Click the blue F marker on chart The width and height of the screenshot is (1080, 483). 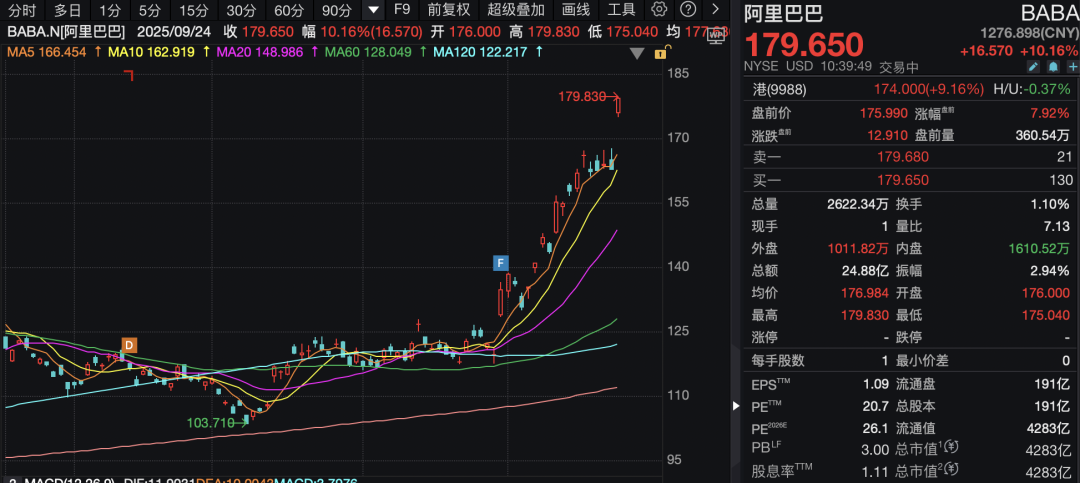point(501,263)
